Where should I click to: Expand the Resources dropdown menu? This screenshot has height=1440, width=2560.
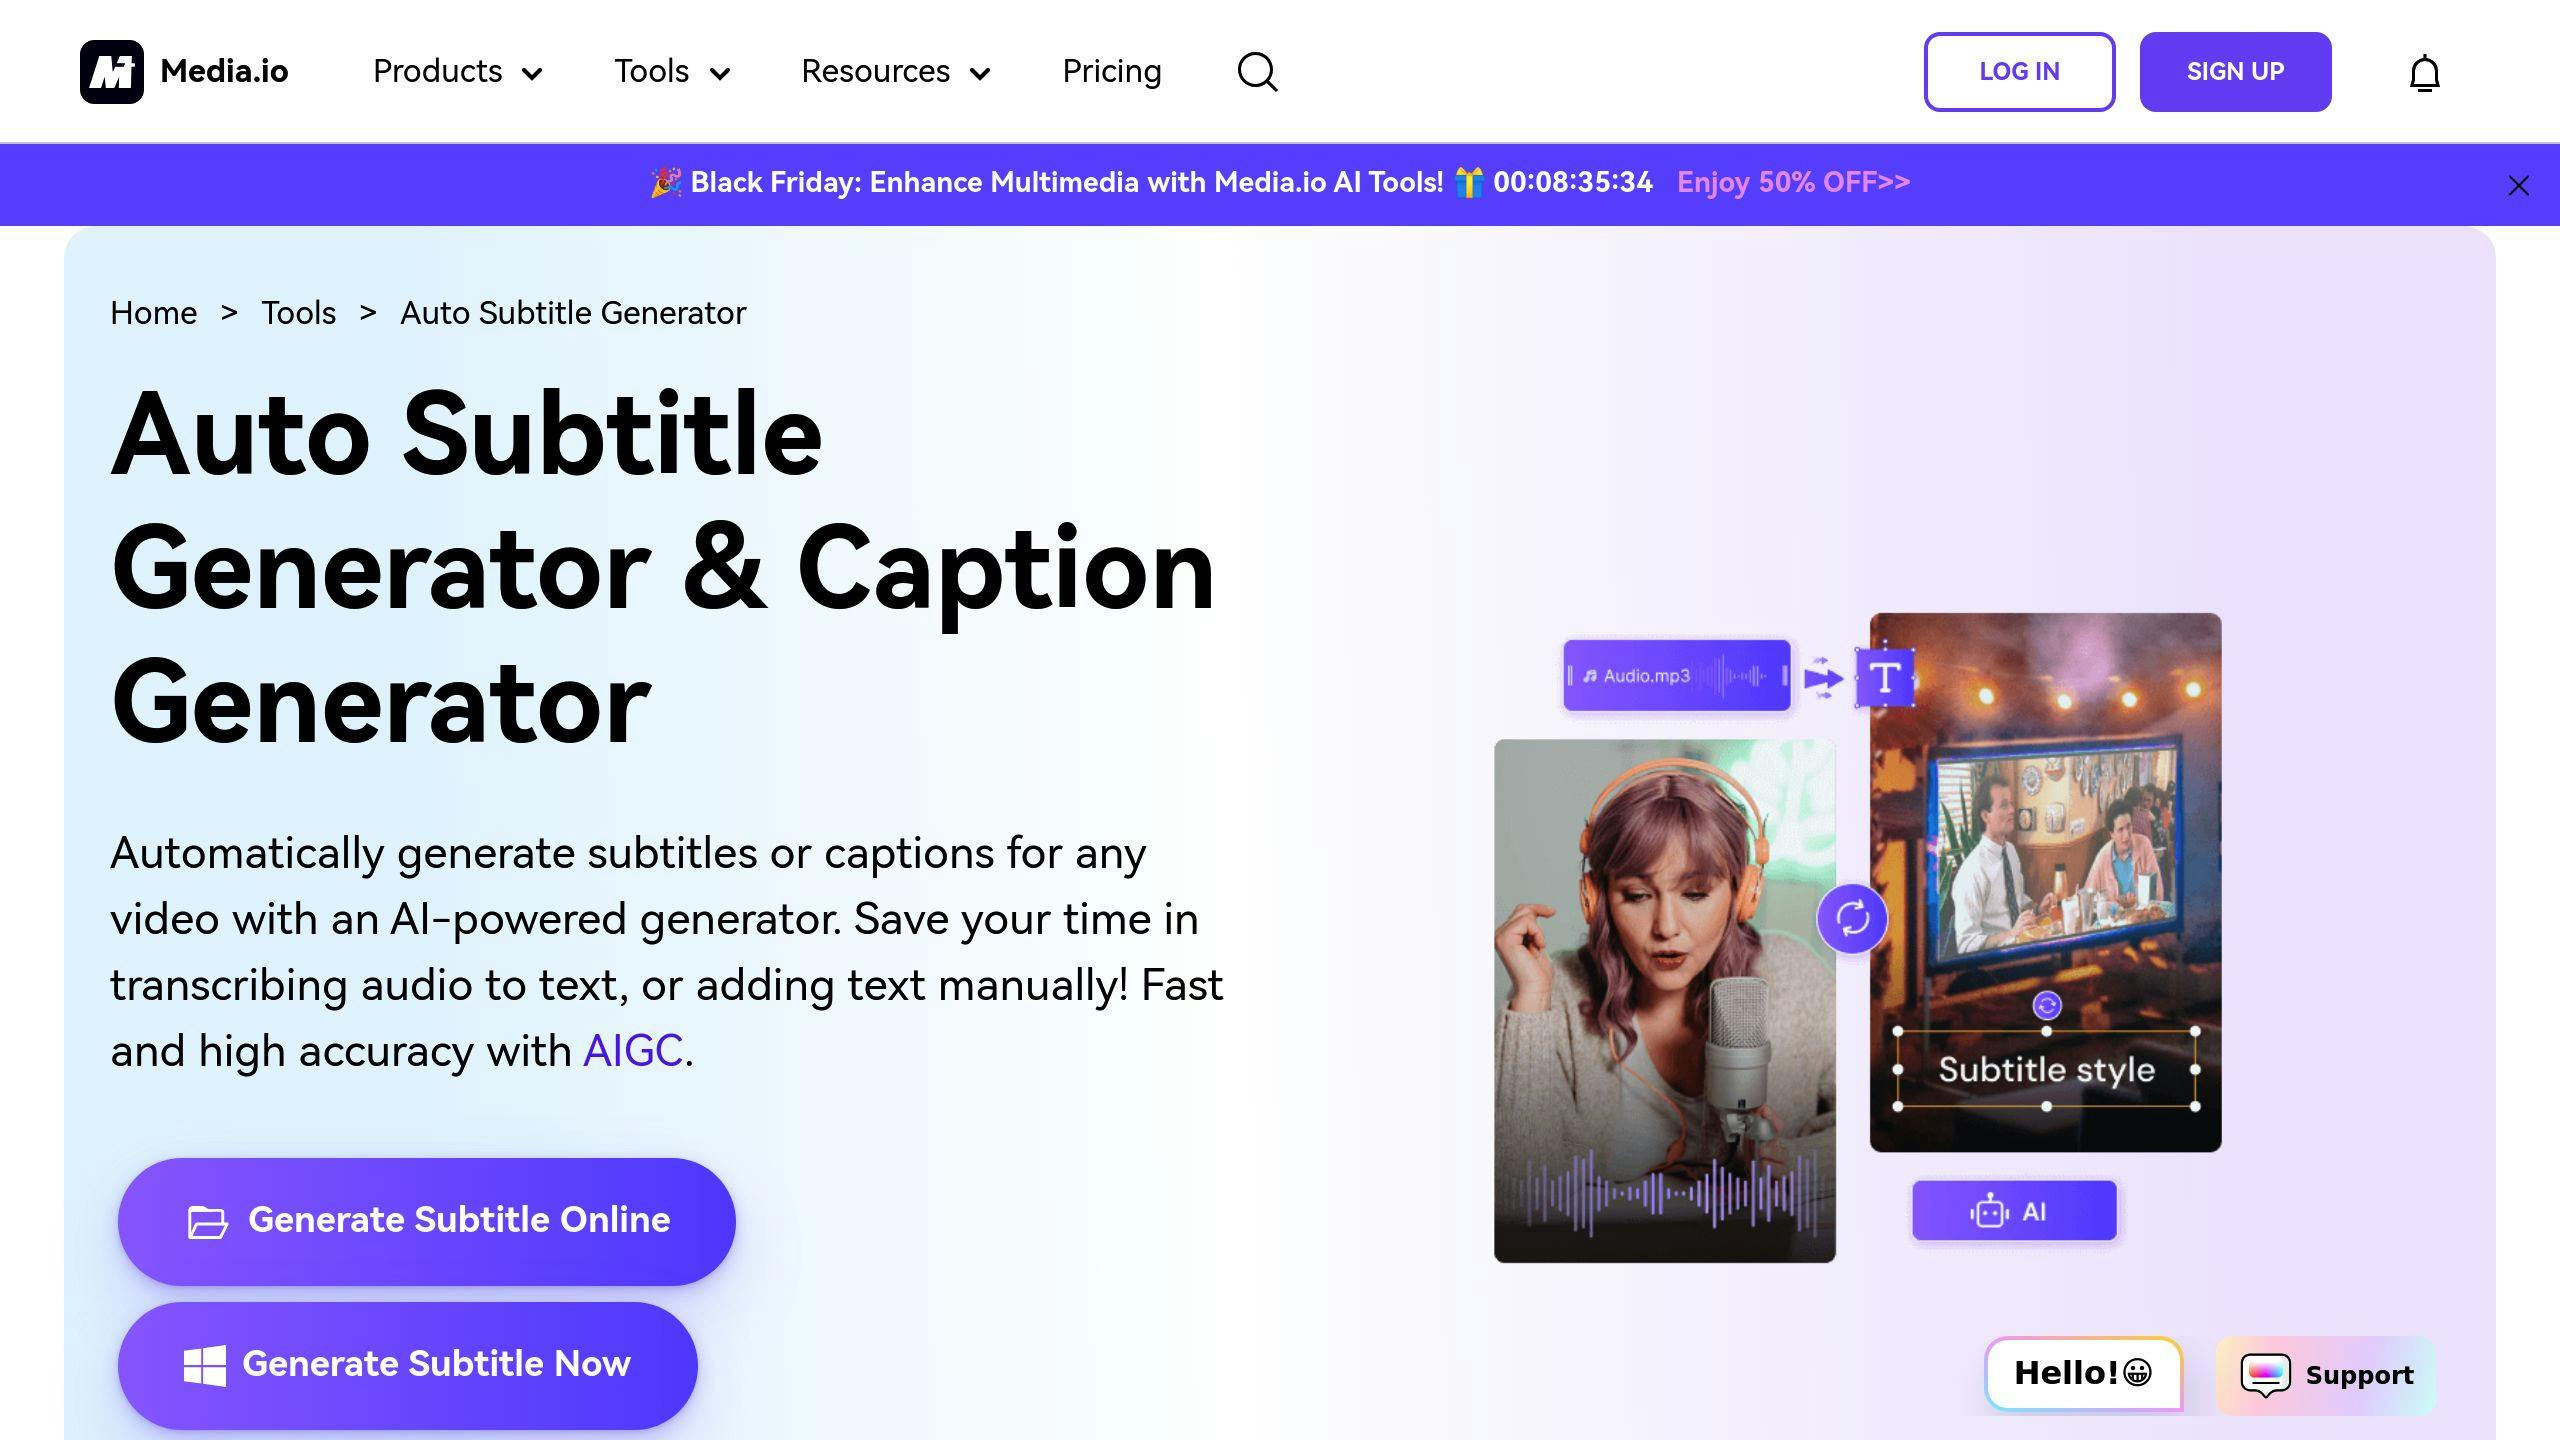[896, 72]
